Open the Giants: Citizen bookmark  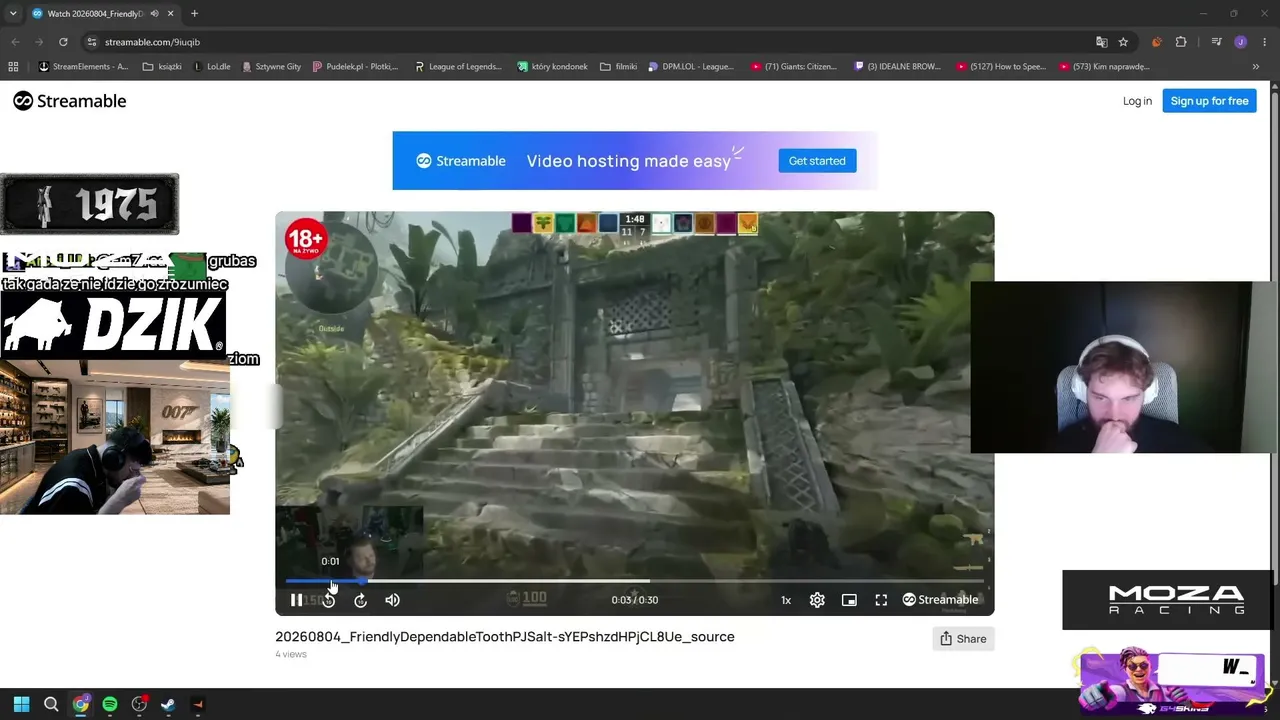794,67
